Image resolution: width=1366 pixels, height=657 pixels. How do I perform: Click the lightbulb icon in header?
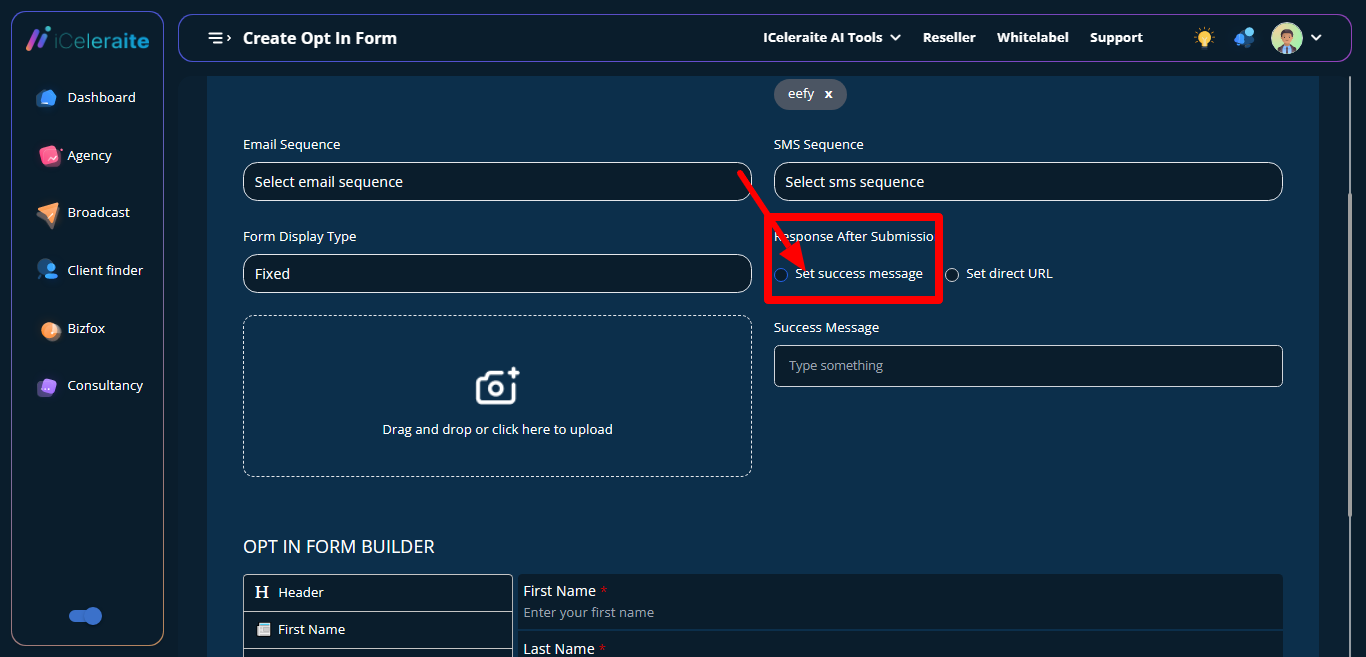(1204, 38)
